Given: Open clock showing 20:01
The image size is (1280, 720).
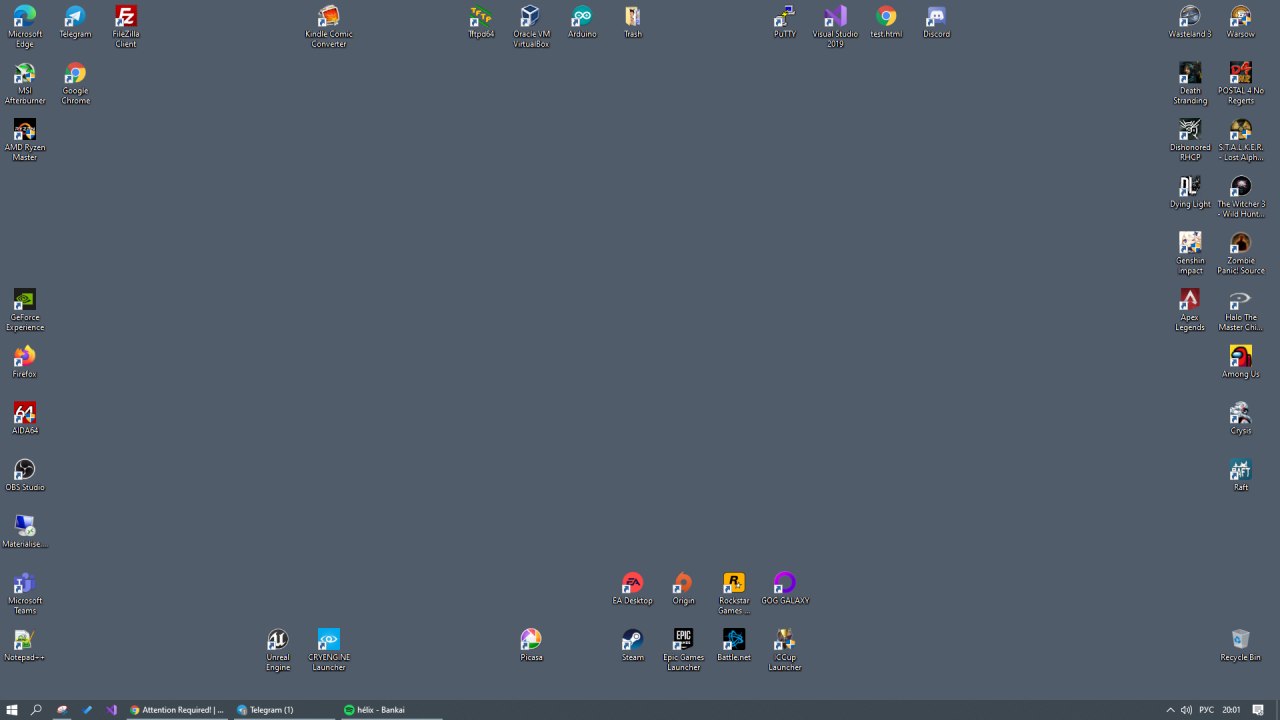Looking at the screenshot, I should click(1231, 710).
